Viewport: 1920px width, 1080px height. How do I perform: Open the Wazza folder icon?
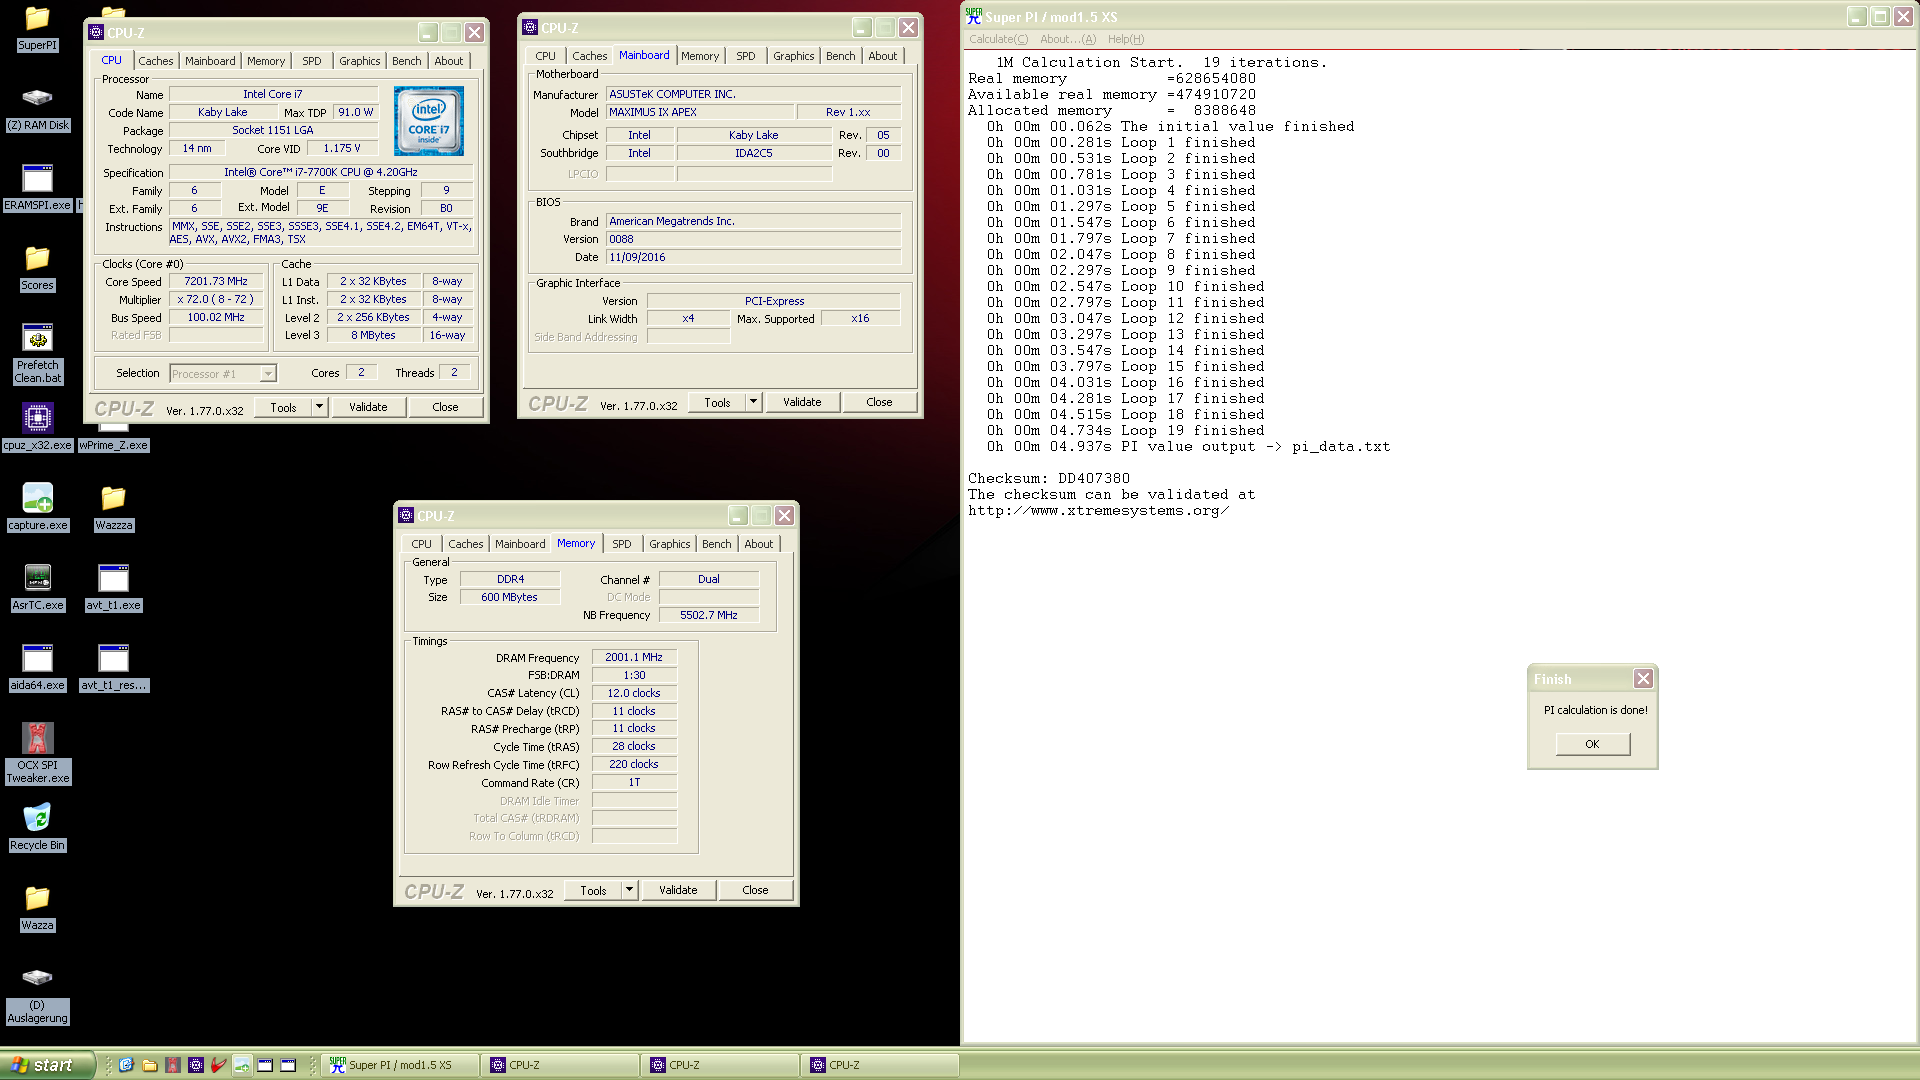pos(37,908)
